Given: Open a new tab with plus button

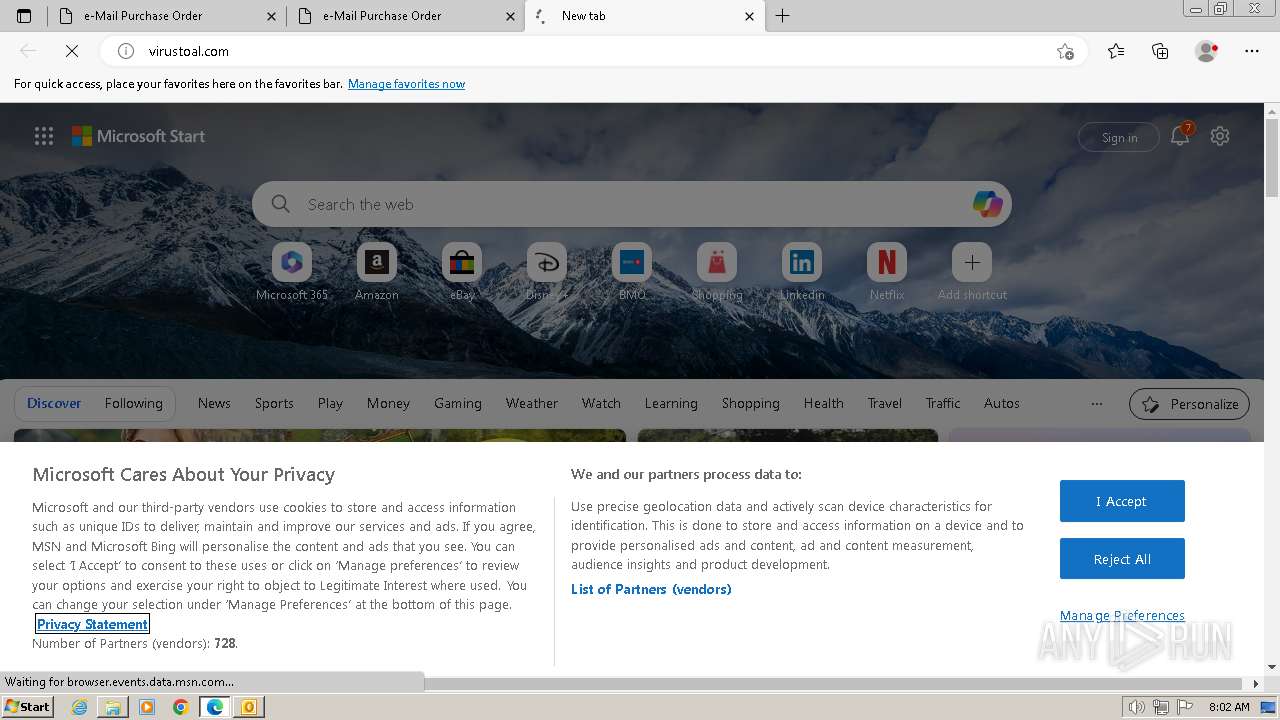Looking at the screenshot, I should (x=783, y=16).
